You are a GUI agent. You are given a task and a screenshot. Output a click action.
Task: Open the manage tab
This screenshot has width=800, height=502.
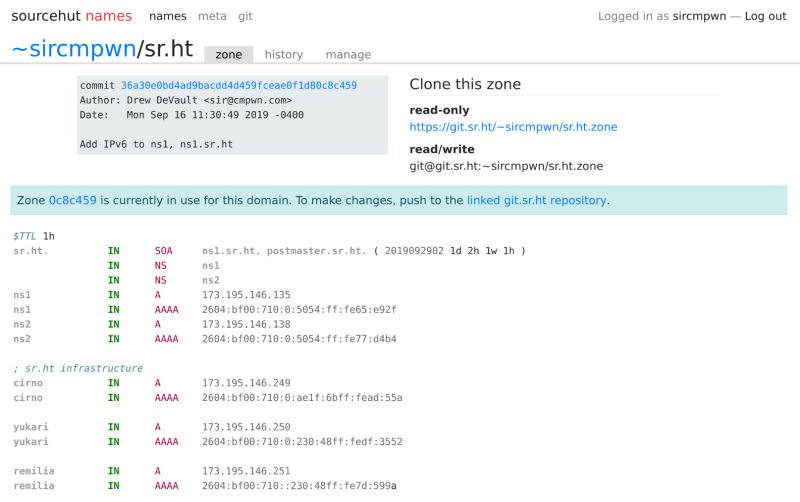pyautogui.click(x=348, y=55)
